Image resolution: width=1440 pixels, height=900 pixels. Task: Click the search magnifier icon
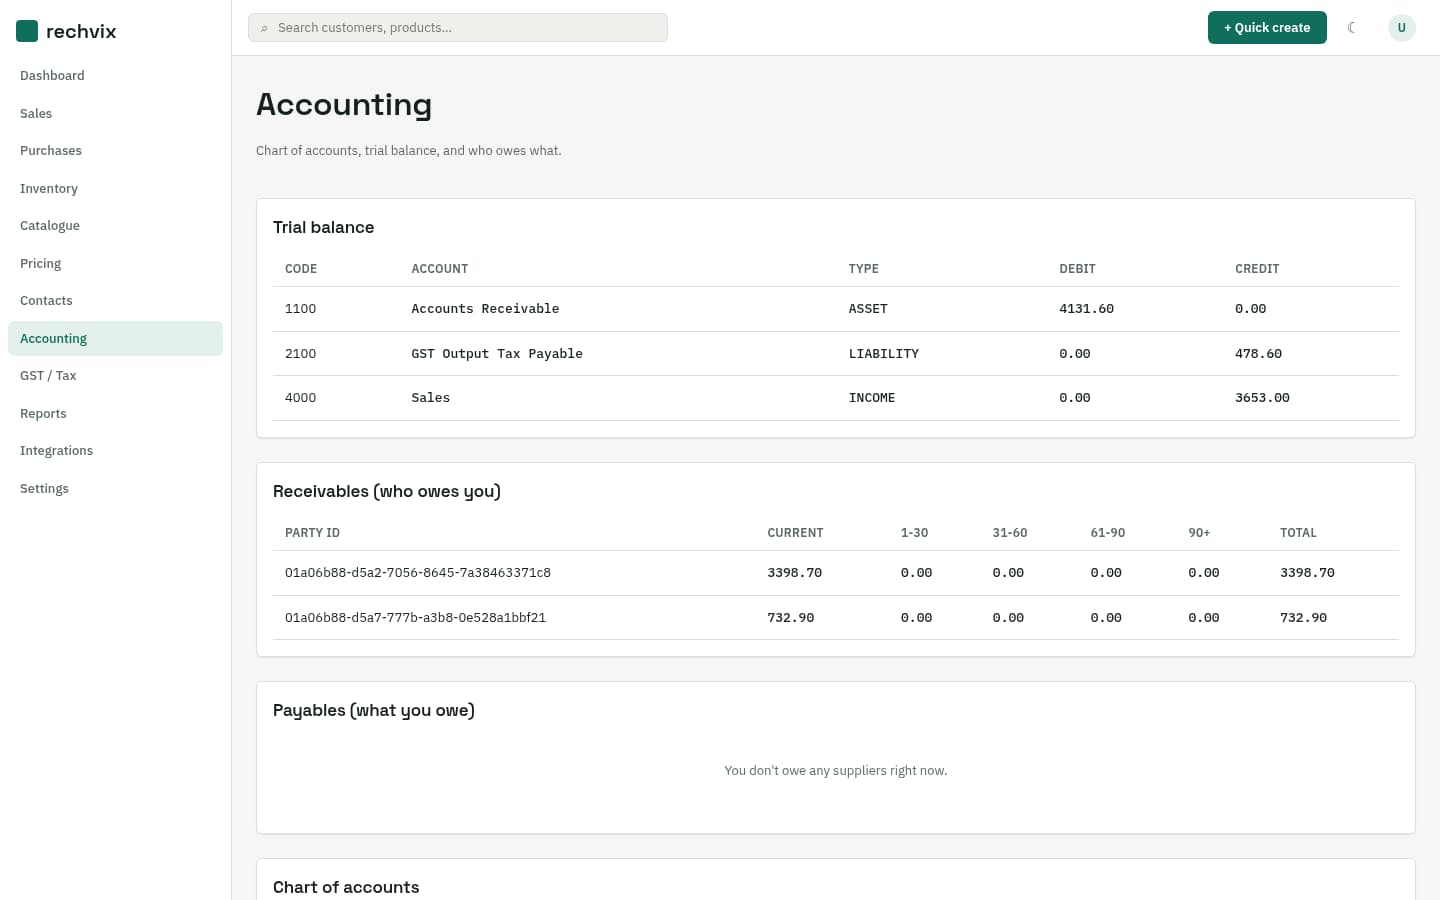[x=264, y=28]
